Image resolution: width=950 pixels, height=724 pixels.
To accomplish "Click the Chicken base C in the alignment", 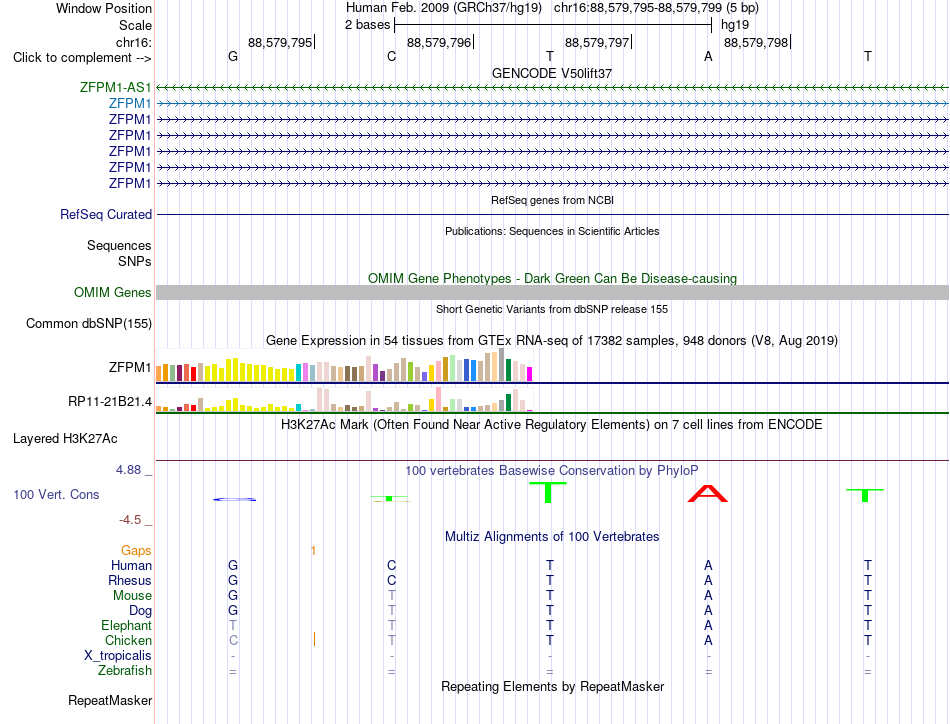I will coord(233,640).
